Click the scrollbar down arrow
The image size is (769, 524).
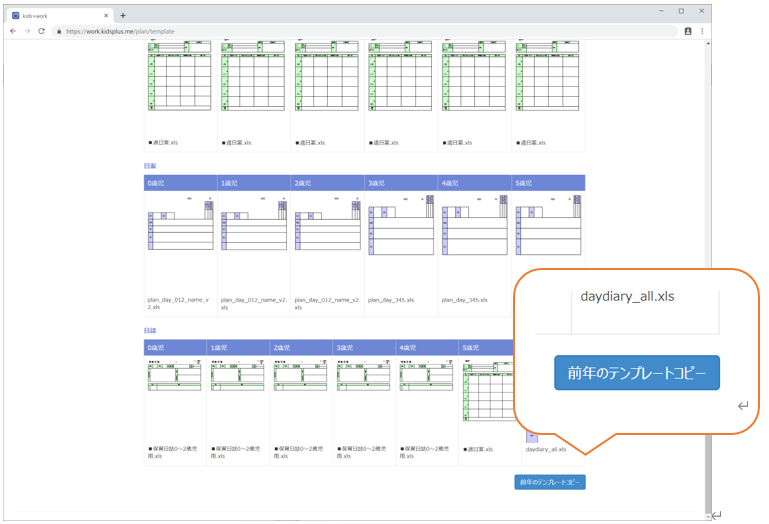tap(708, 517)
